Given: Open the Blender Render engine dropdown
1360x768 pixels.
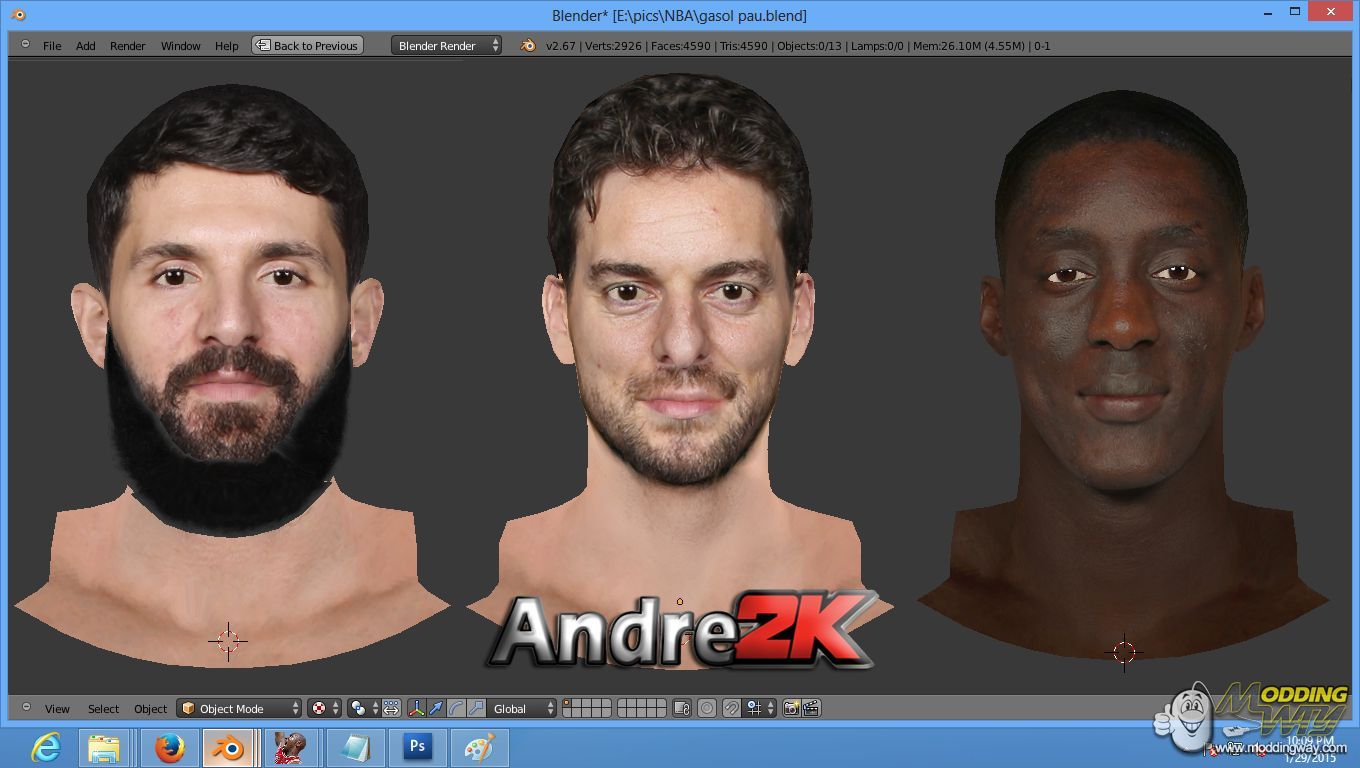Looking at the screenshot, I should pyautogui.click(x=446, y=45).
